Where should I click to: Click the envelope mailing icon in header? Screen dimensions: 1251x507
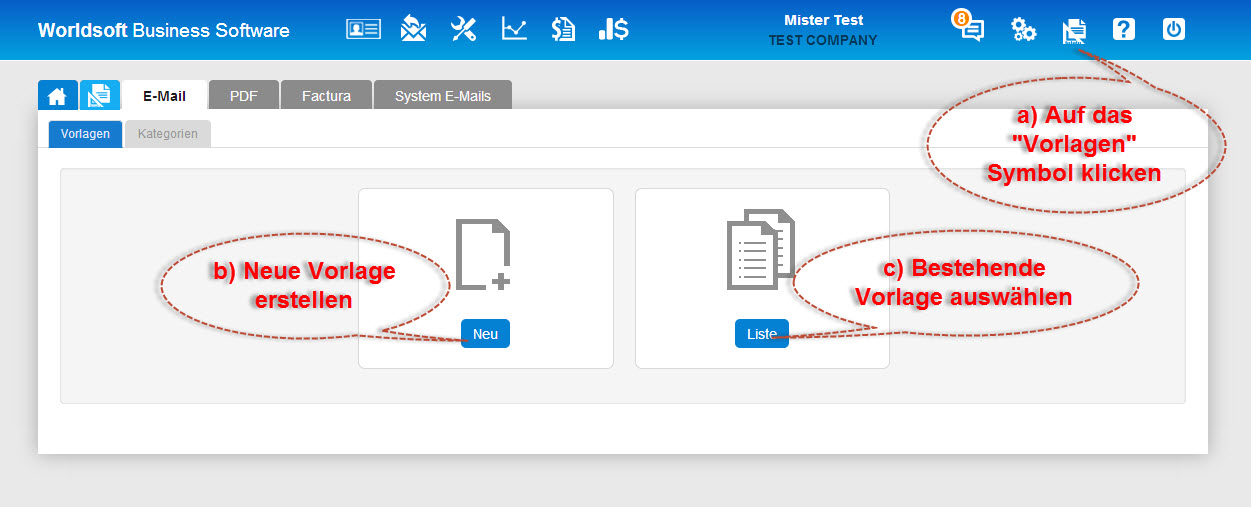click(413, 29)
